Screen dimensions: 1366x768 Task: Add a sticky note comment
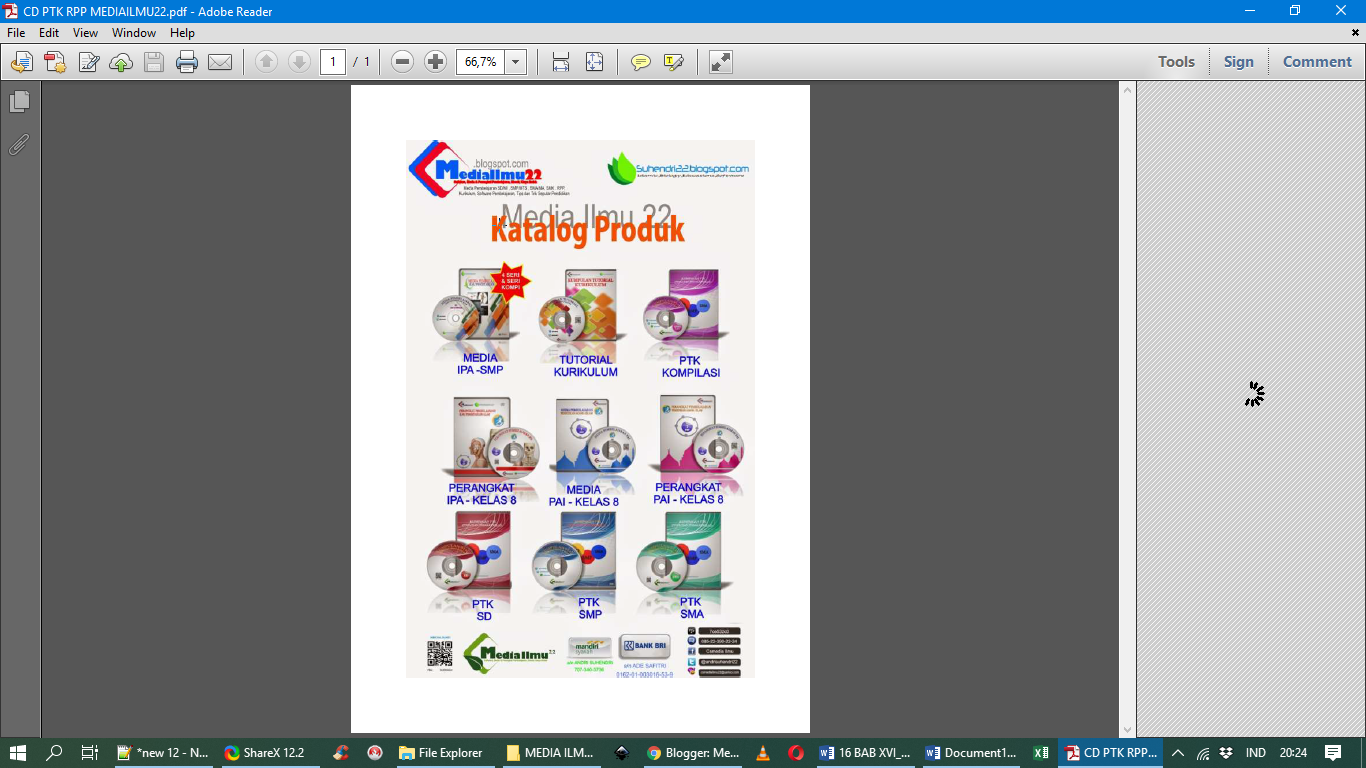641,62
